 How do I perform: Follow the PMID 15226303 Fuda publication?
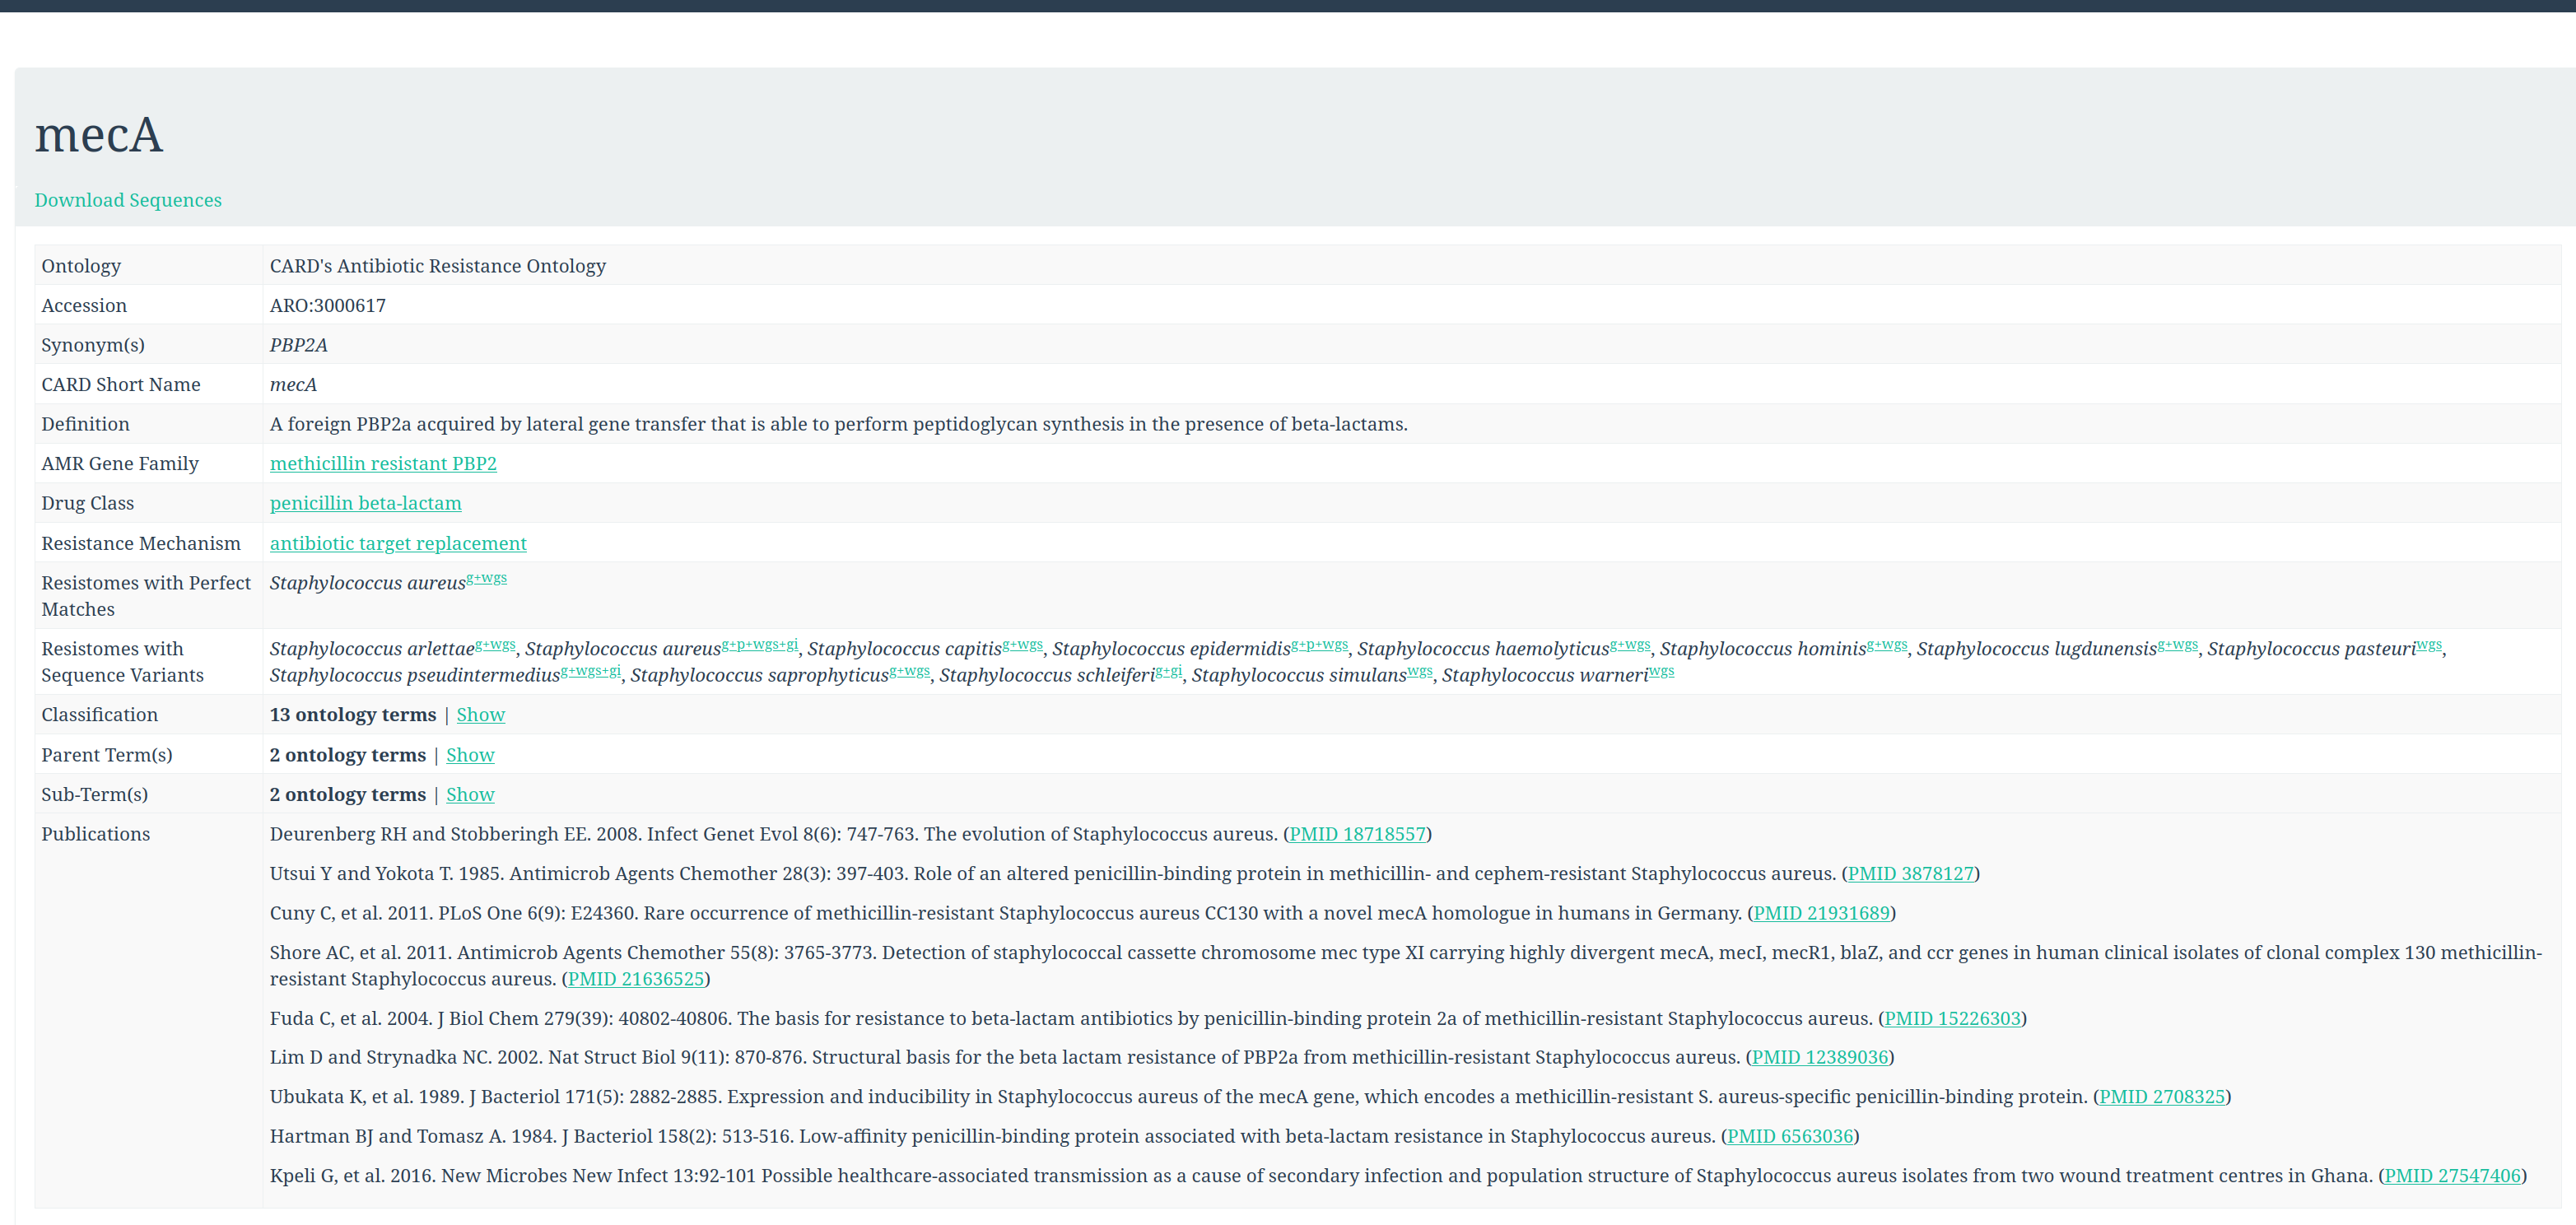click(x=1952, y=1019)
